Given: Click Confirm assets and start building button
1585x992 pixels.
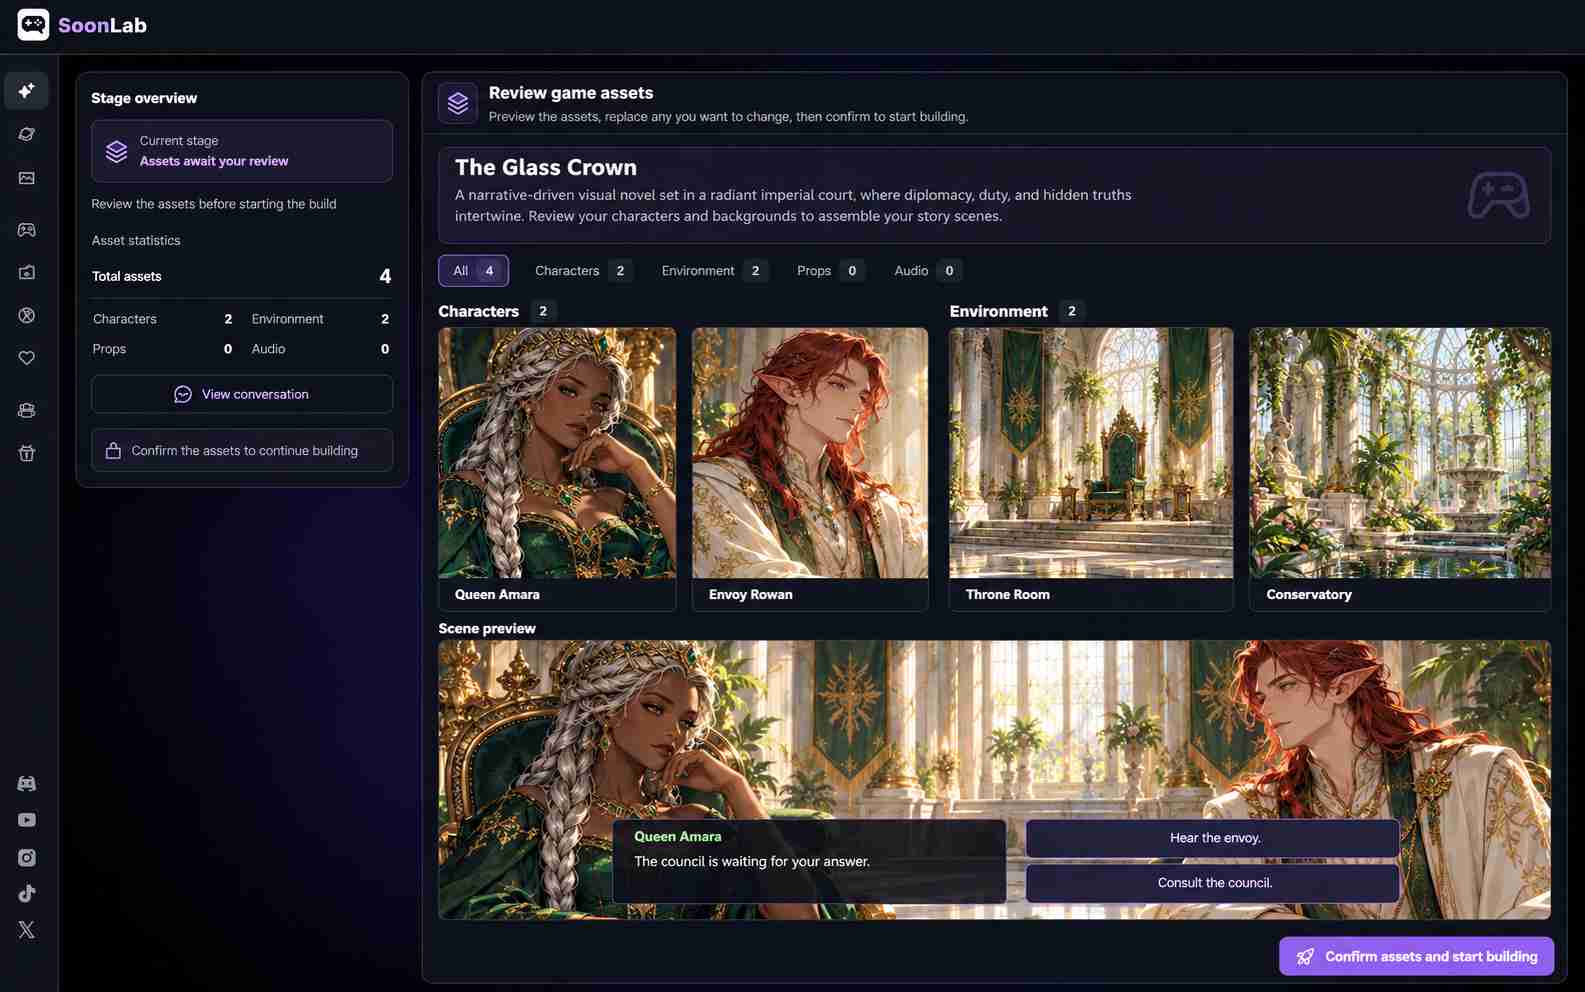Looking at the screenshot, I should (x=1416, y=956).
